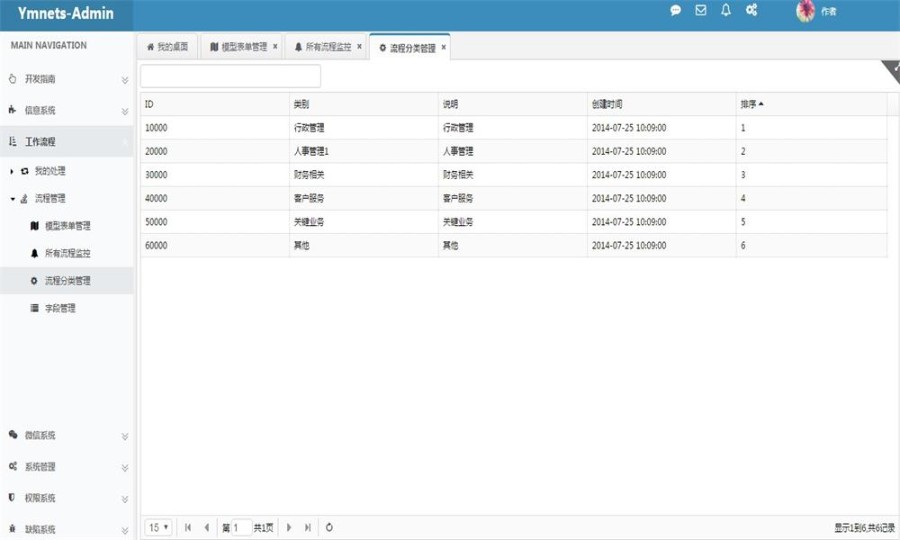Go to the first page

tap(188, 527)
